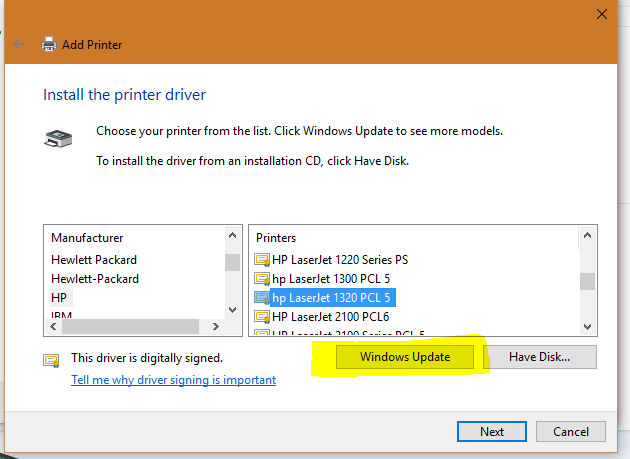Viewport: 630px width, 459px height.
Task: Select hp LaserJet 1320 PCL 5 printer
Action: click(x=333, y=298)
